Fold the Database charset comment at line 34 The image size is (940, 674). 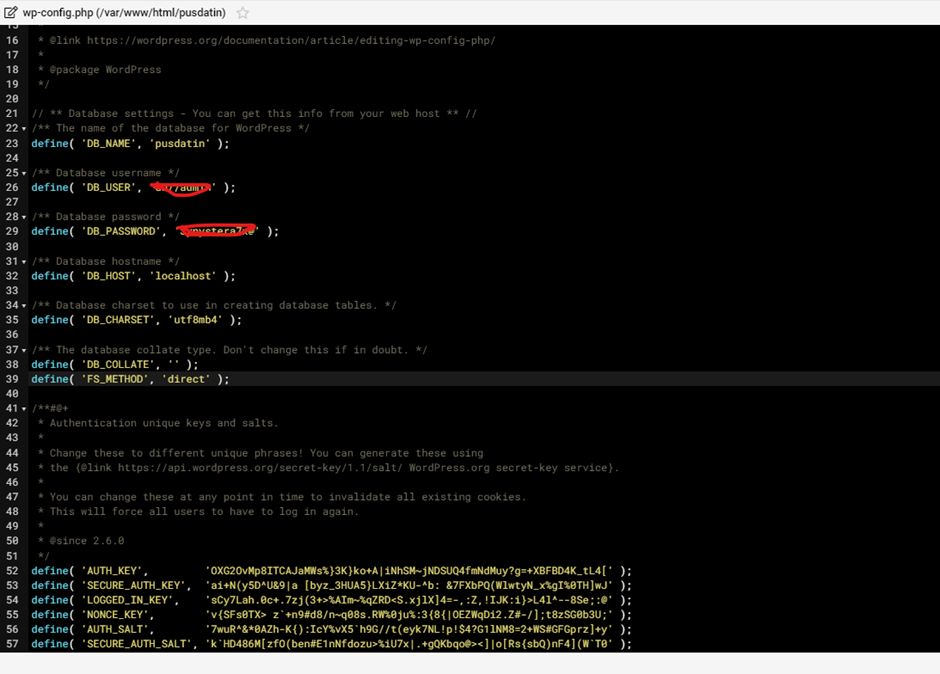24,306
